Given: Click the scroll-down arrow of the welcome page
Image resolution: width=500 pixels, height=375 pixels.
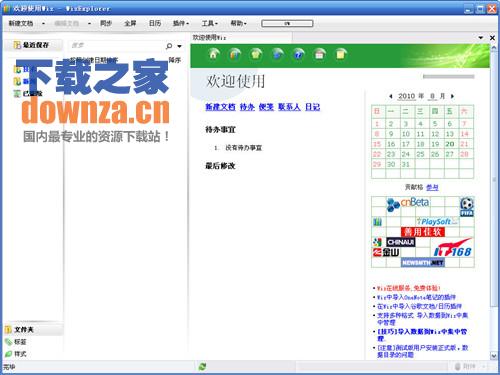Looking at the screenshot, I should coord(494,356).
